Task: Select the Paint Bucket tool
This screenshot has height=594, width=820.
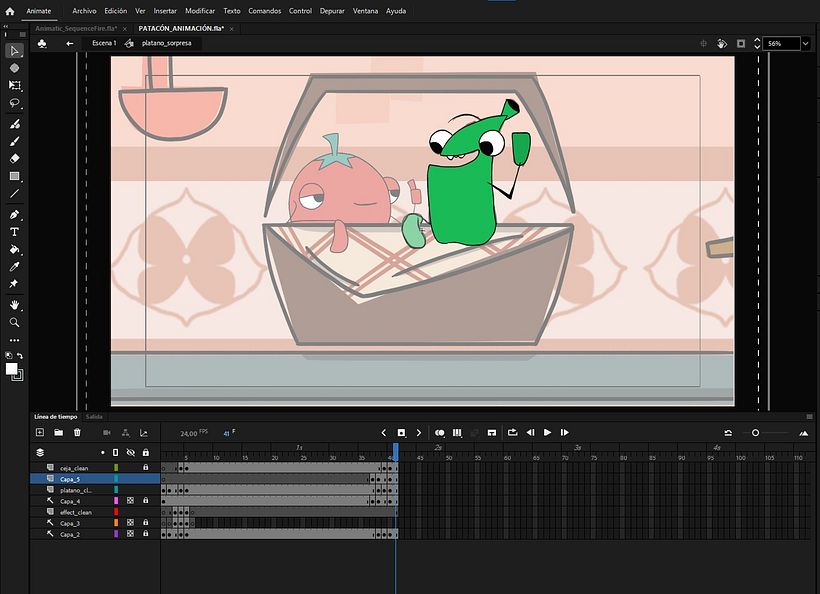Action: click(x=15, y=249)
